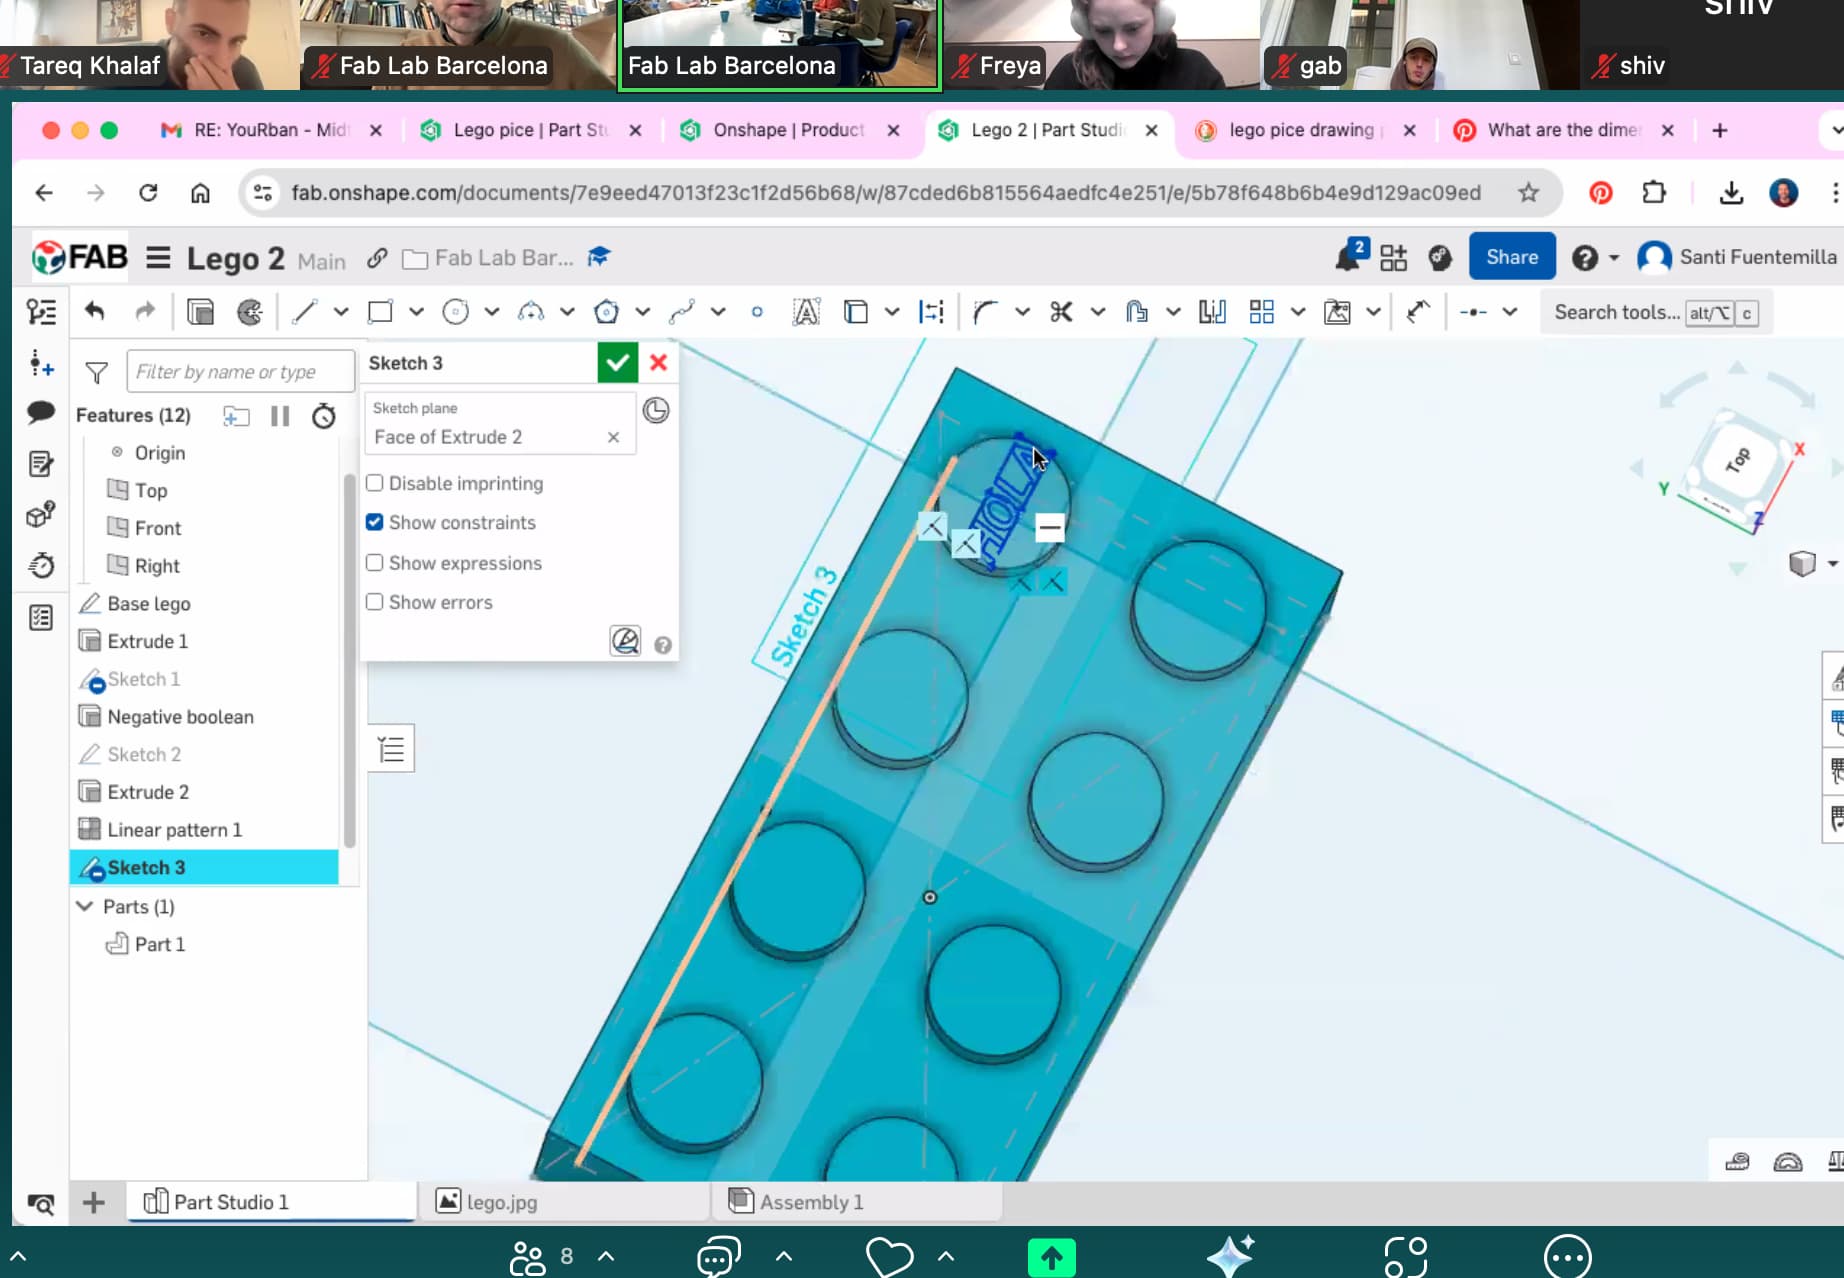Click the Undo arrow in toolbar
This screenshot has height=1278, width=1844.
[x=95, y=311]
